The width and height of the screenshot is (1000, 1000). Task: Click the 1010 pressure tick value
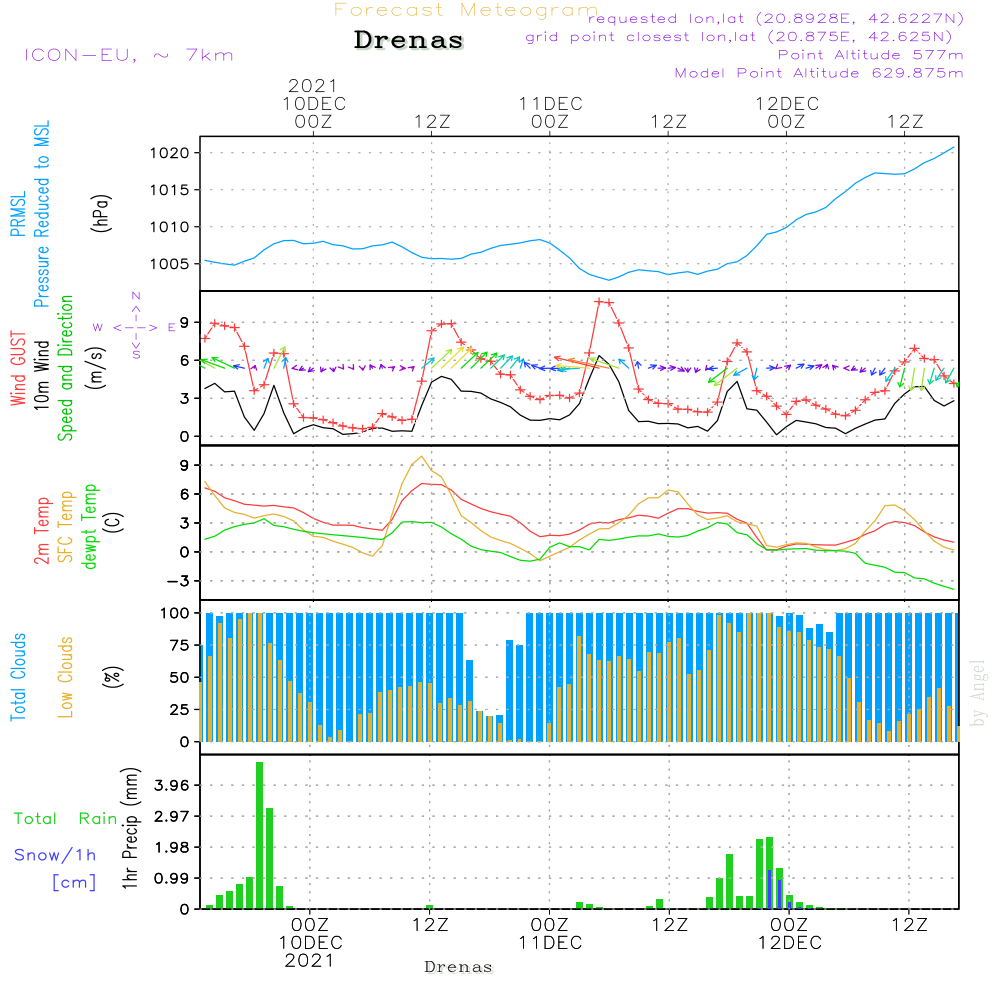pos(170,227)
